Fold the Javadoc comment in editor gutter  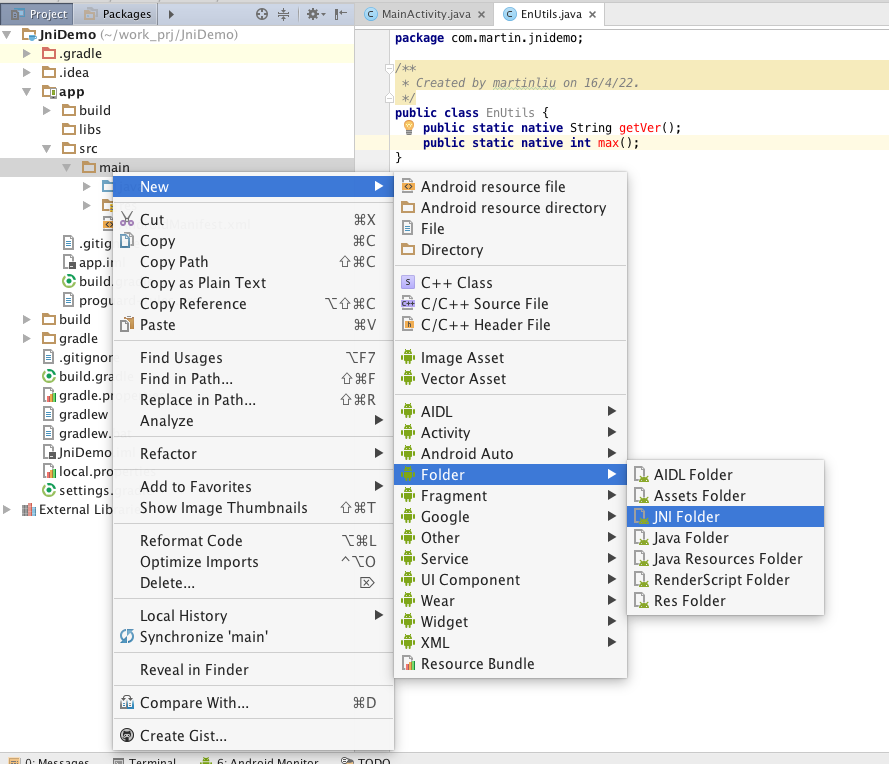pos(389,68)
